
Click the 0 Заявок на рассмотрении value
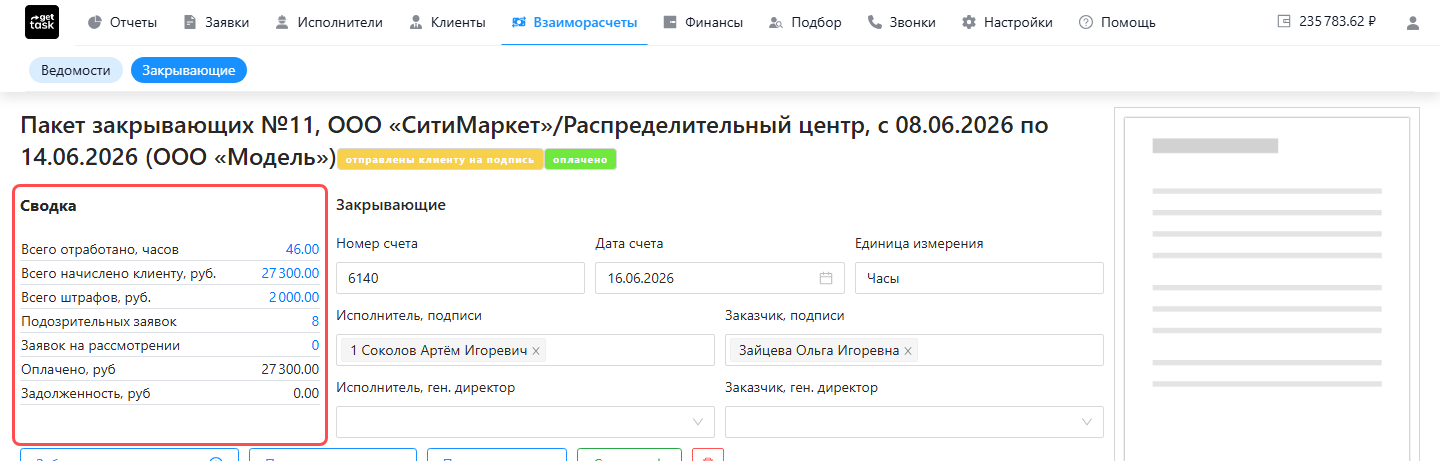[x=315, y=345]
